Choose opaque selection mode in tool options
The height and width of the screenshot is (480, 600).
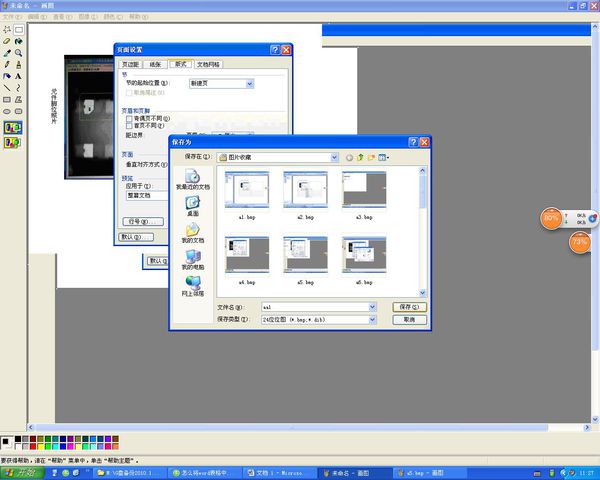pyautogui.click(x=13, y=127)
